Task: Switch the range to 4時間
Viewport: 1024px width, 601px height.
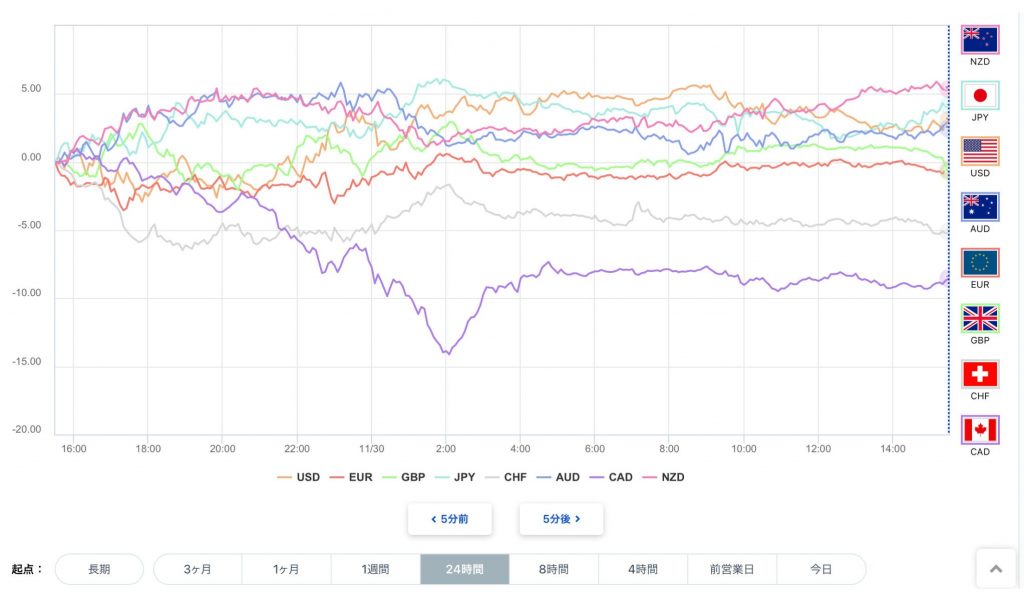Action: click(x=643, y=569)
